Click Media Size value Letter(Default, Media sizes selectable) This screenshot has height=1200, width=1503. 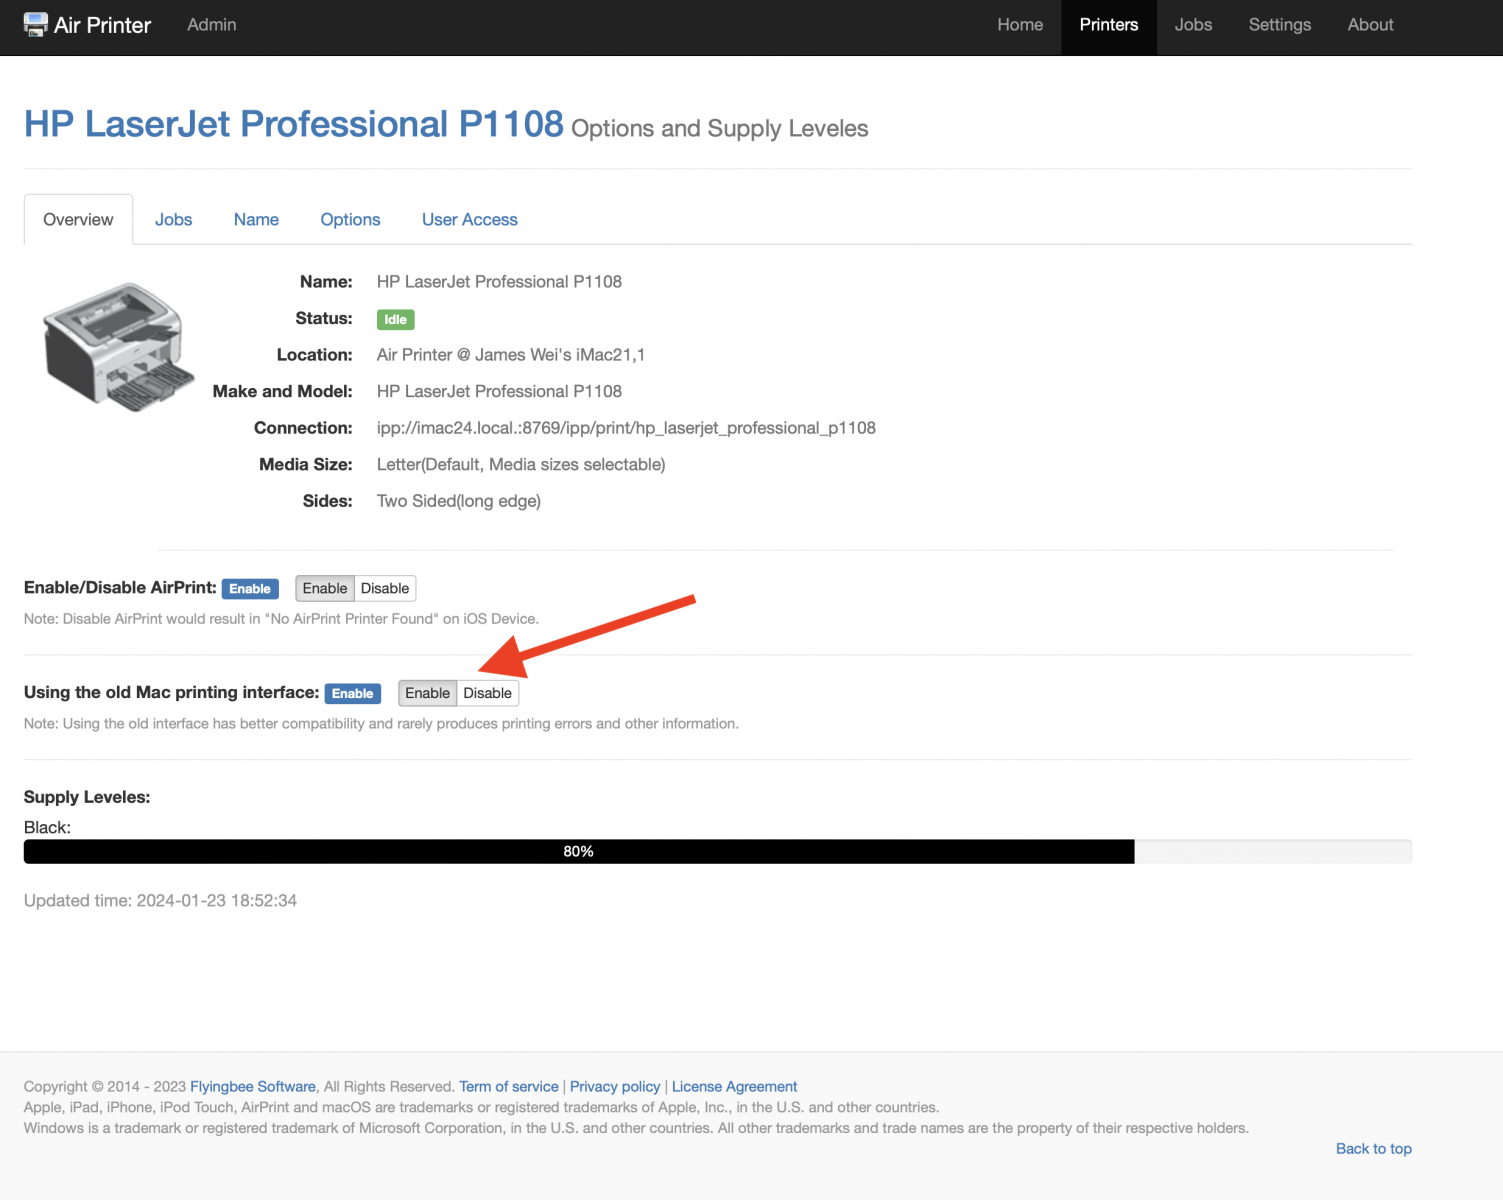(521, 464)
